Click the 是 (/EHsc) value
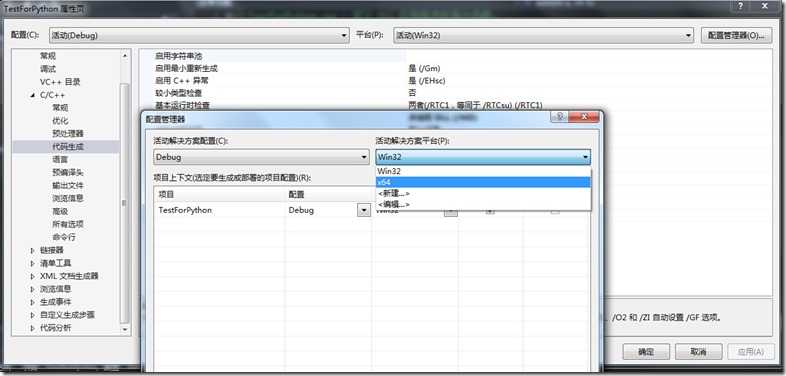This screenshot has width=786, height=376. pos(427,81)
